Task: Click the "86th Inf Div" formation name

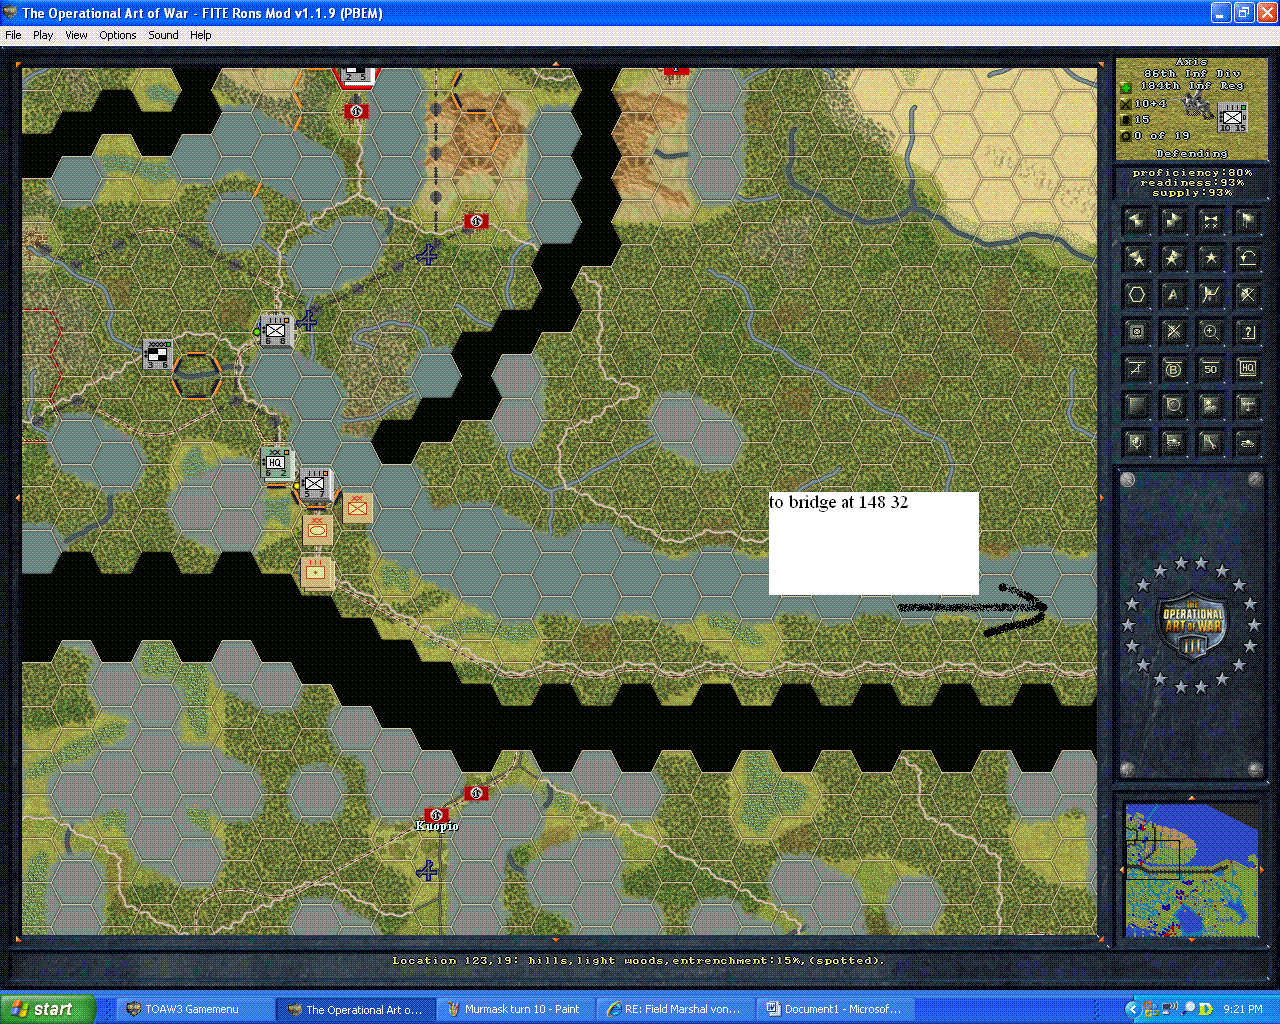Action: tap(1192, 74)
